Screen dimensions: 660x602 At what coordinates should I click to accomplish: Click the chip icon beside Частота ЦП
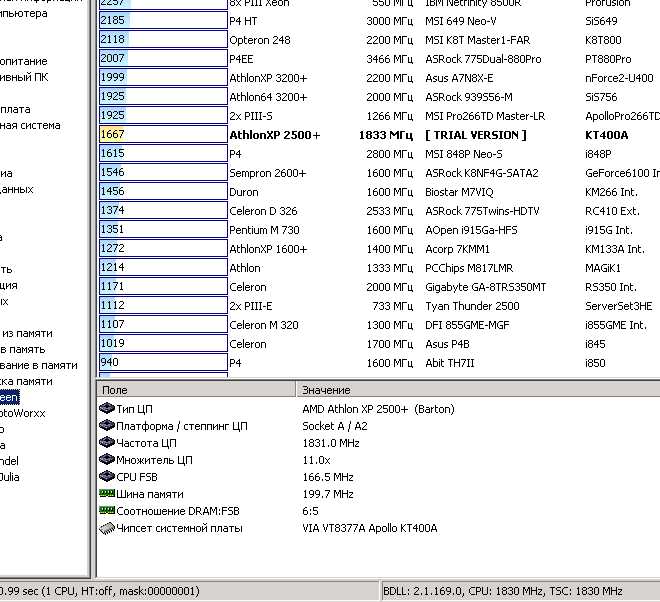click(x=107, y=442)
